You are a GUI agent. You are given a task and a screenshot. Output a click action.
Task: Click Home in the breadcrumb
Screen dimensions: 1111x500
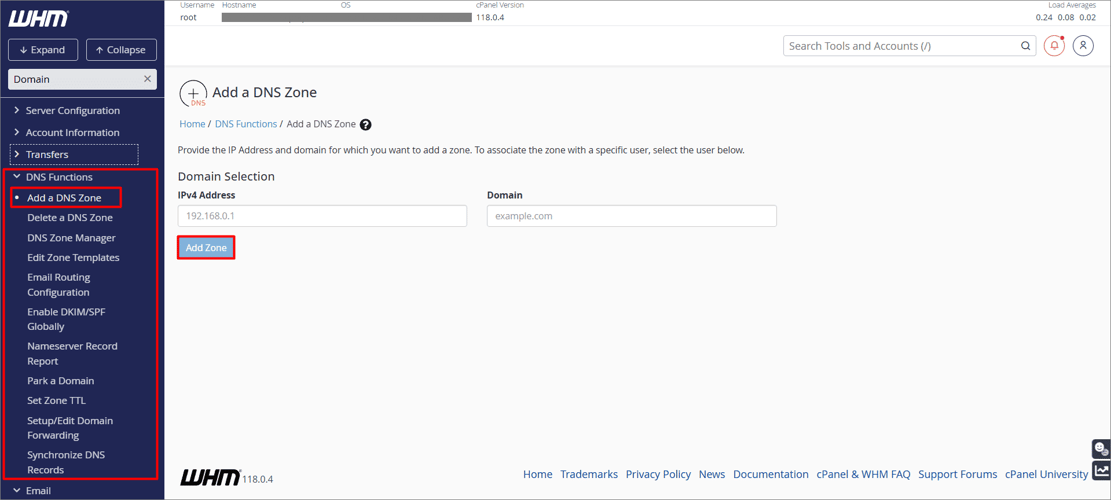(x=192, y=124)
